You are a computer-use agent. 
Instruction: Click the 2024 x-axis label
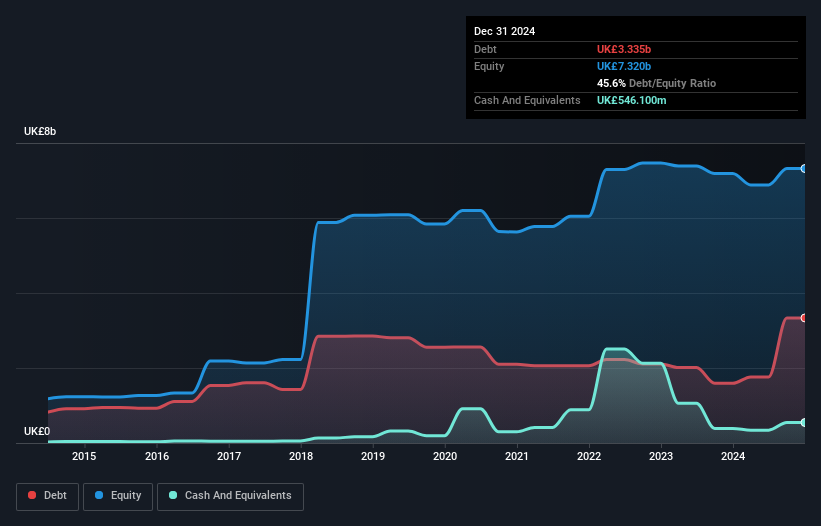click(x=733, y=456)
